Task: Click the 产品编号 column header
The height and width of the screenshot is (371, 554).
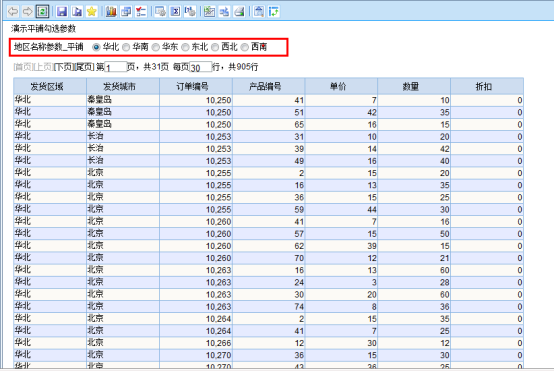Action: [x=269, y=87]
